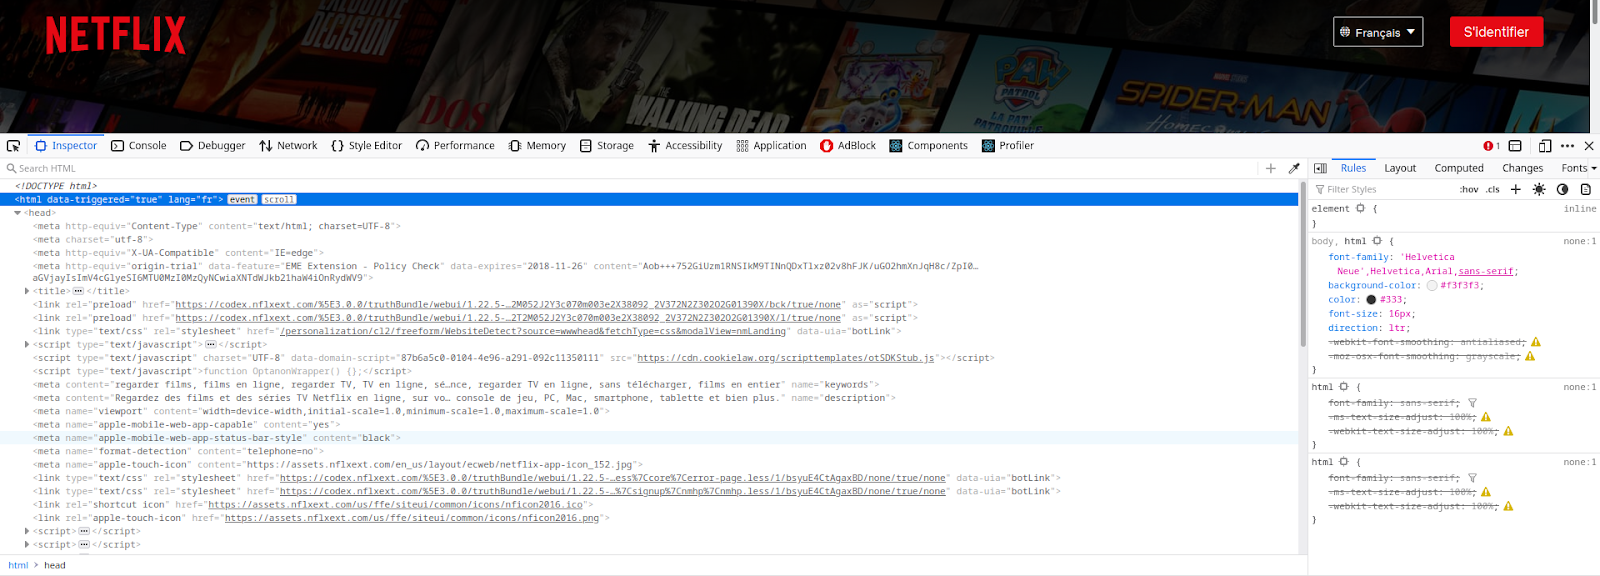Open the background-color #f3f3f3 swatch
The width and height of the screenshot is (1600, 576).
[x=1432, y=286]
